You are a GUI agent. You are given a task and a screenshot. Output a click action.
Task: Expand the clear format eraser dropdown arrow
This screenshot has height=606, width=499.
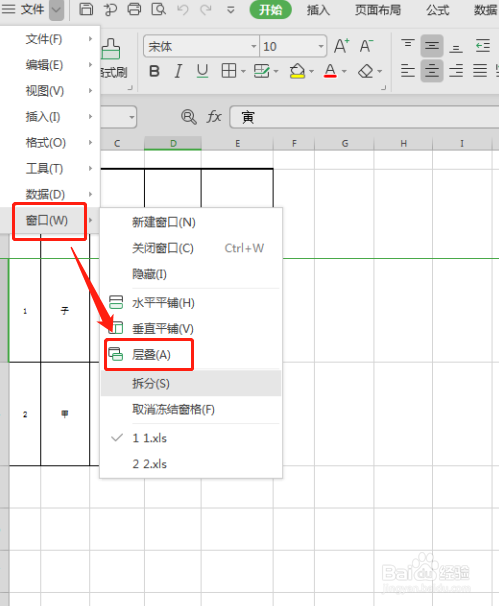pos(380,71)
